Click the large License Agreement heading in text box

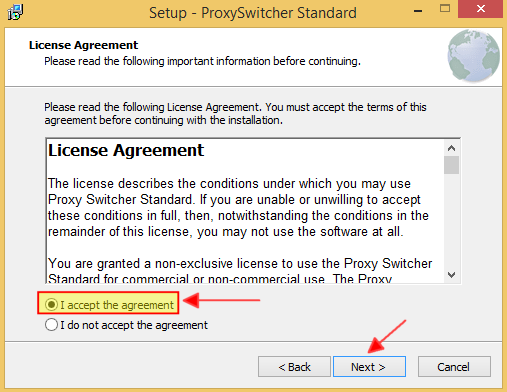pyautogui.click(x=126, y=150)
